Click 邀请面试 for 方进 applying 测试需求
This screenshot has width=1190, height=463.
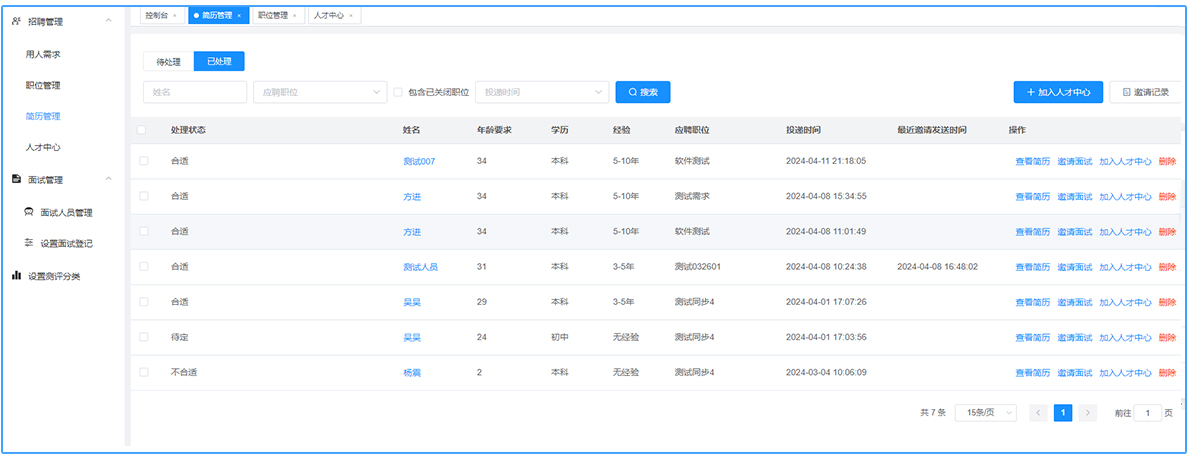[1075, 197]
